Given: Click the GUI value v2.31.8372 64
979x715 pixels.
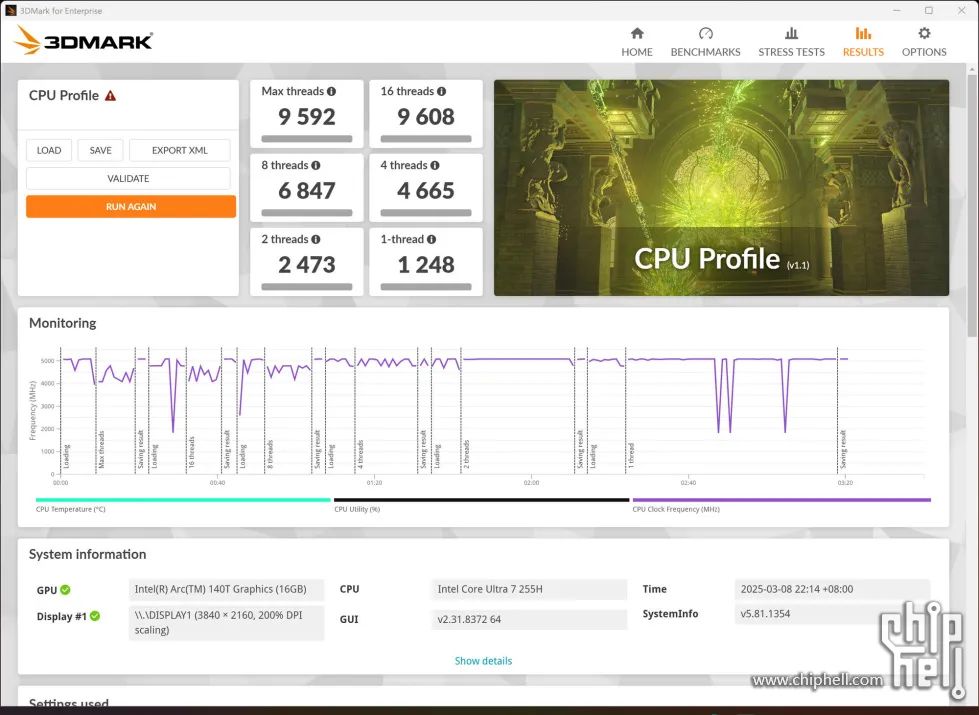Looking at the screenshot, I should (529, 619).
